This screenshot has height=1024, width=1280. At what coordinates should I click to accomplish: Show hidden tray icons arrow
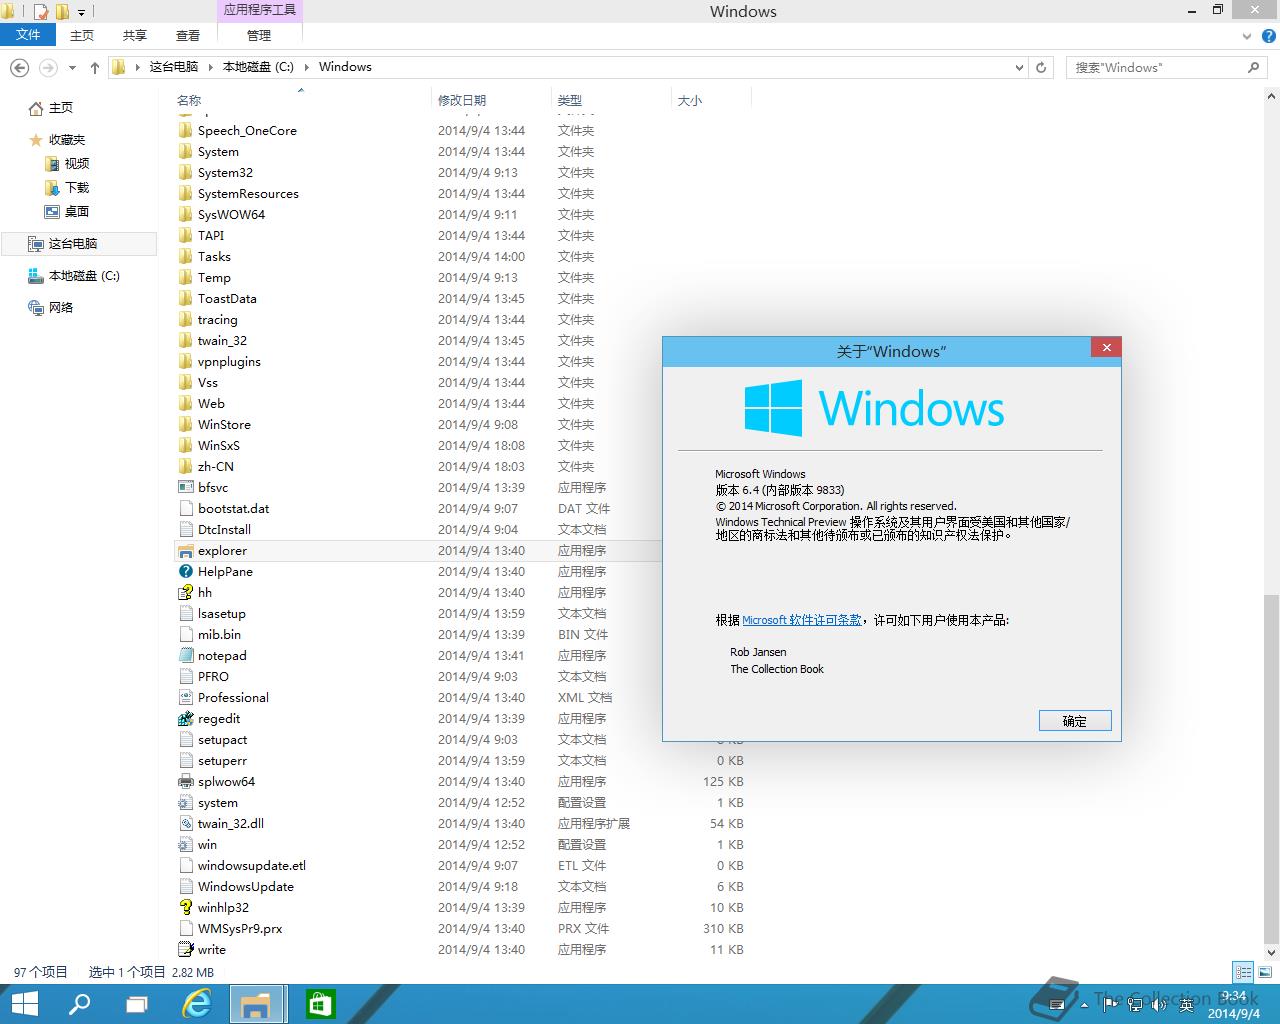pyautogui.click(x=1085, y=1004)
